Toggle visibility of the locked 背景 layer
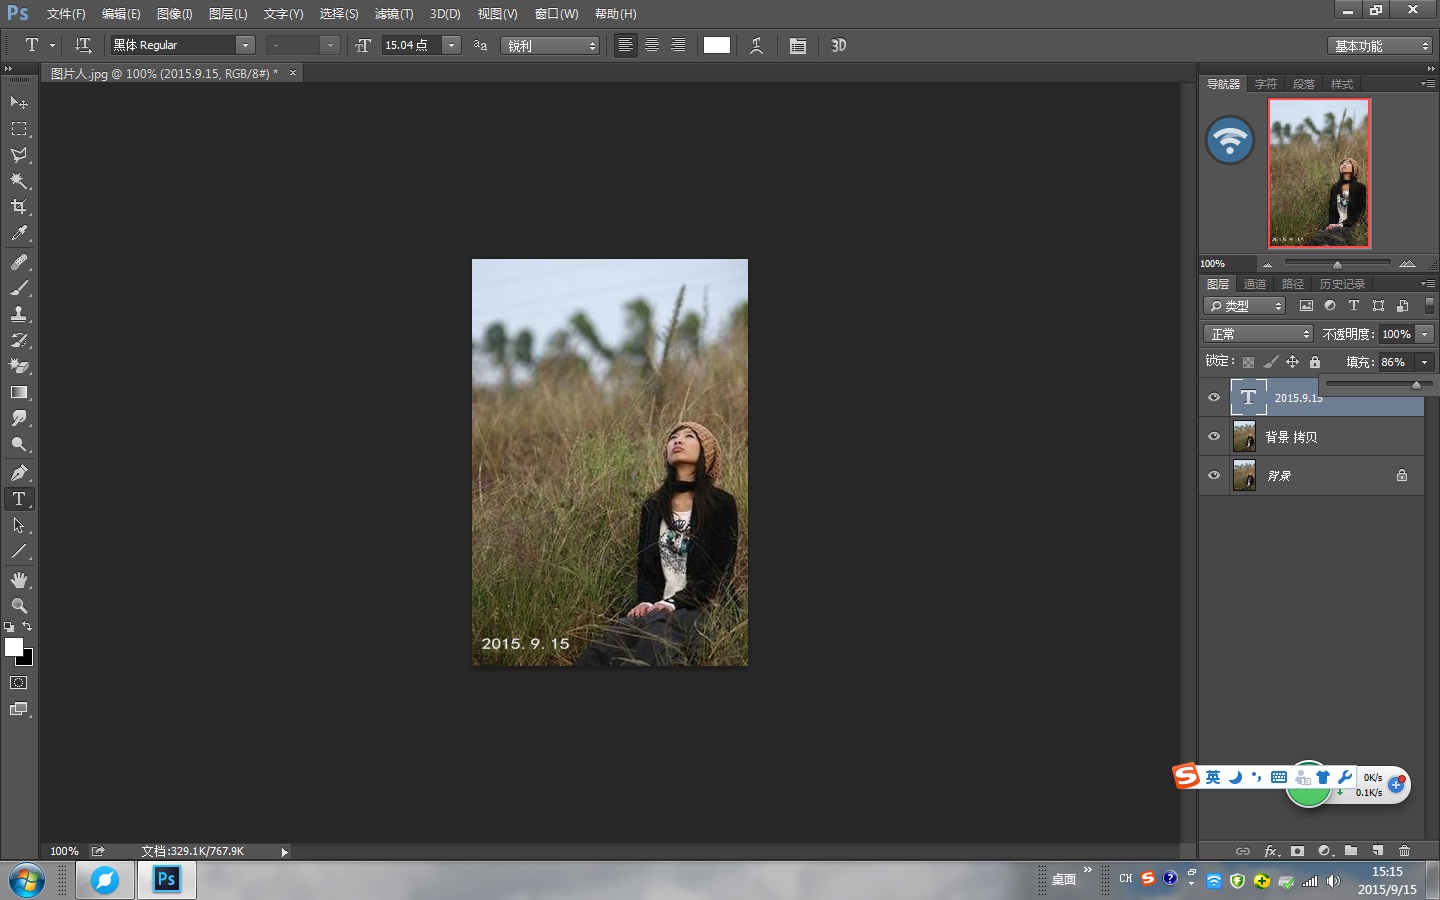Screen dimensions: 1440x900 [x=1214, y=475]
